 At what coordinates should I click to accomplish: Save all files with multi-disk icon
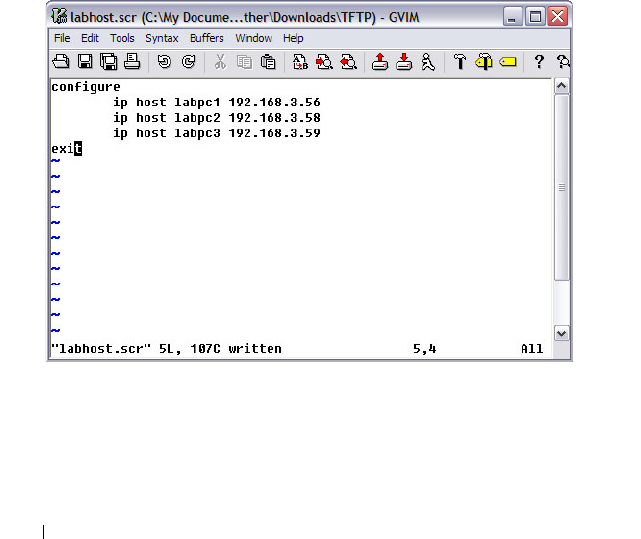click(109, 62)
